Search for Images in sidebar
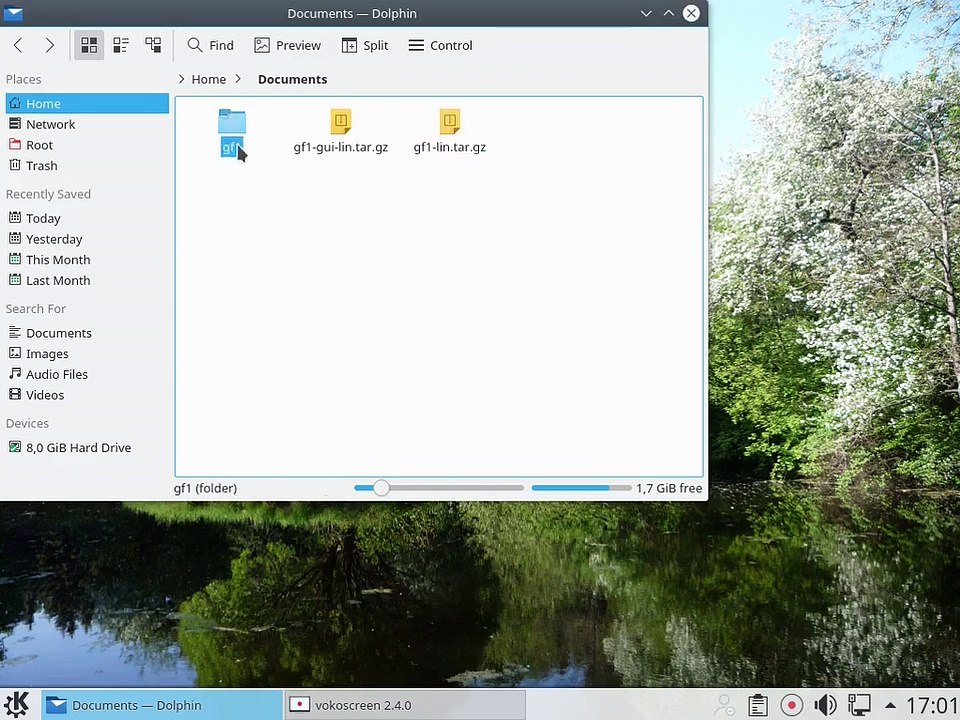 tap(87, 354)
